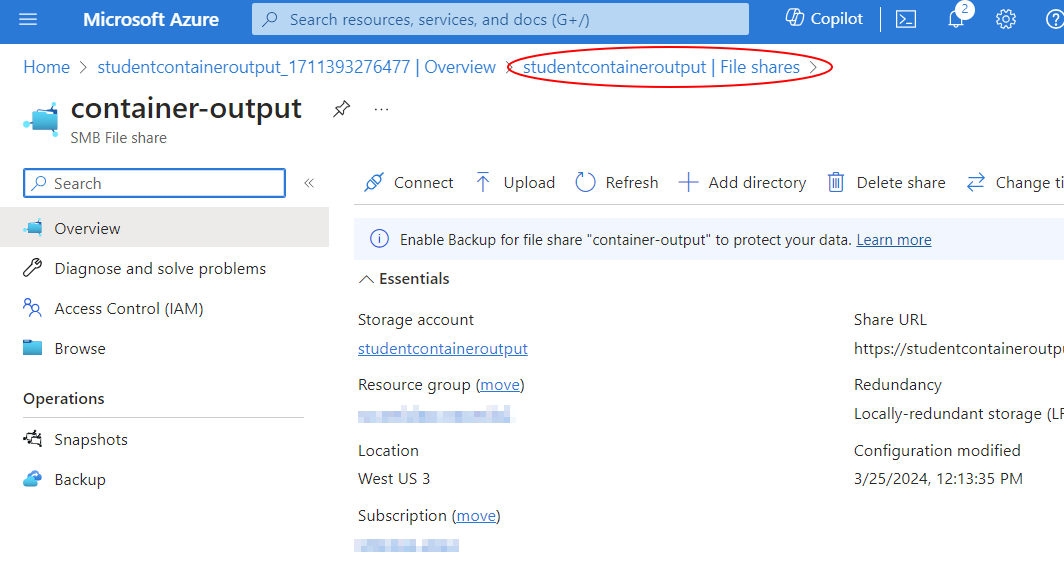Upload a file to the share

coord(515,182)
